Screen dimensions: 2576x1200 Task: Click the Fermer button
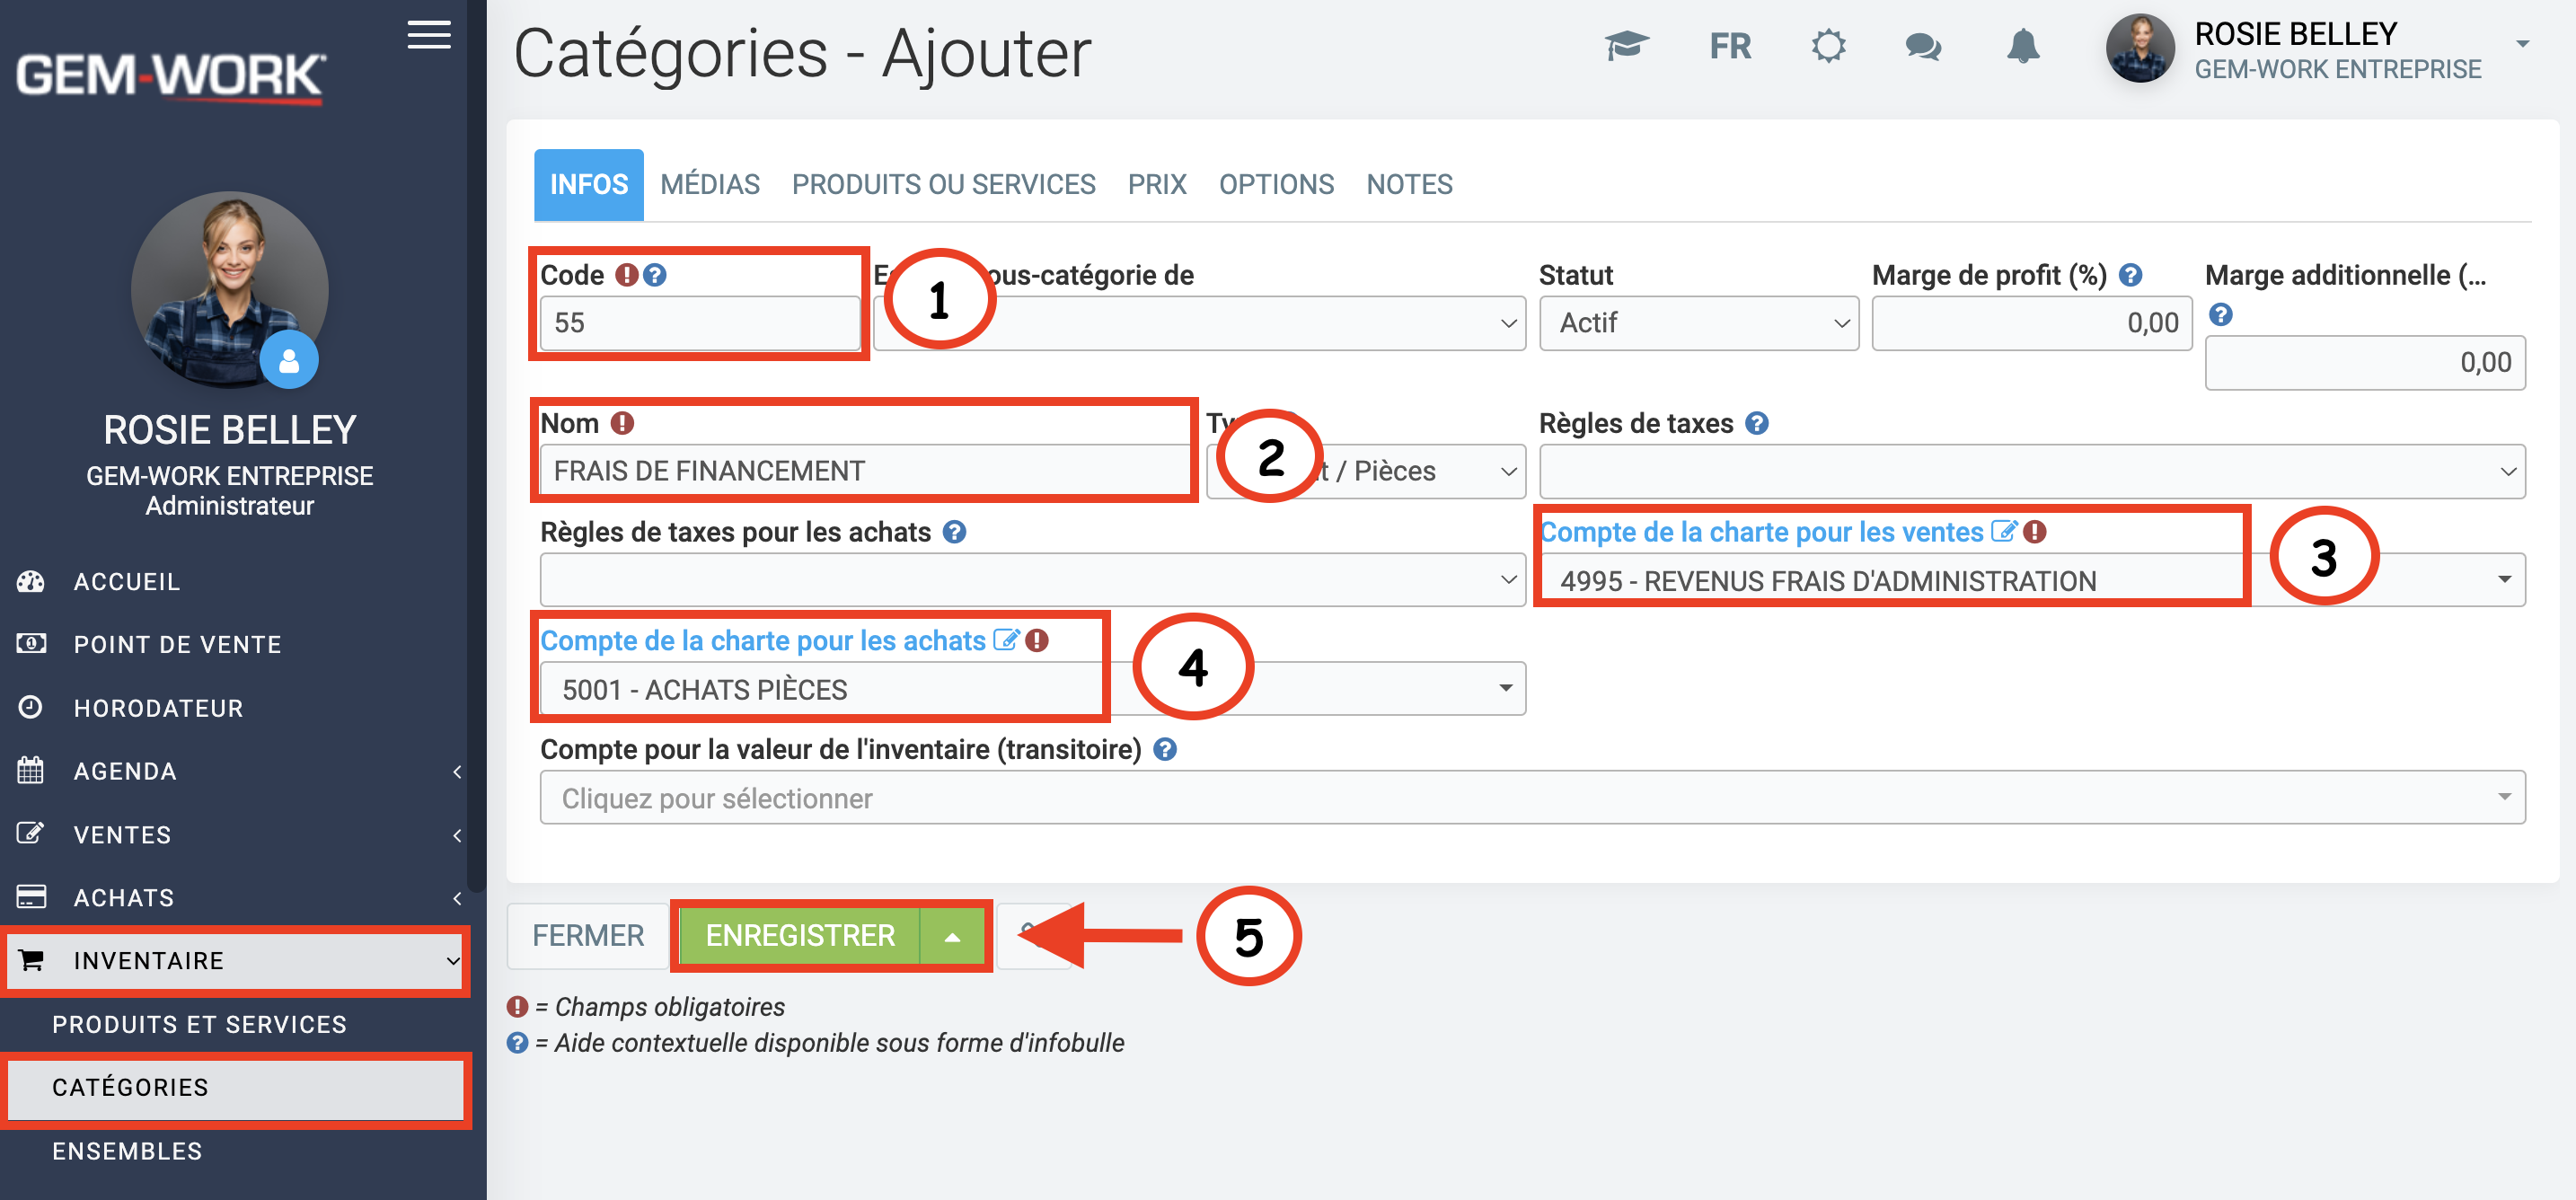pyautogui.click(x=587, y=936)
